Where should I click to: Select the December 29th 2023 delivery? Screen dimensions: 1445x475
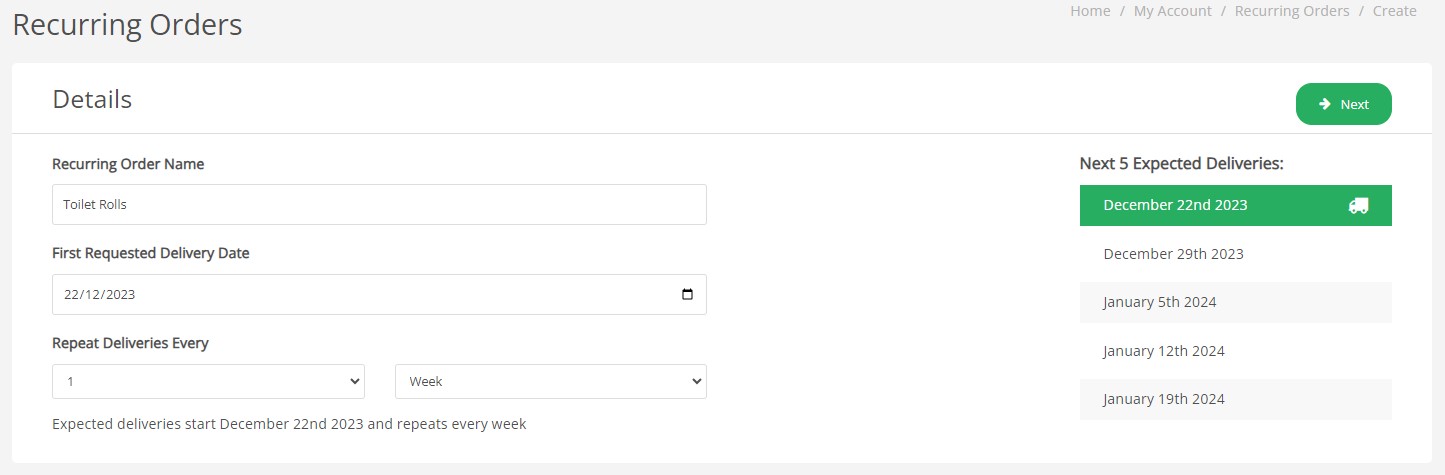coord(1173,254)
